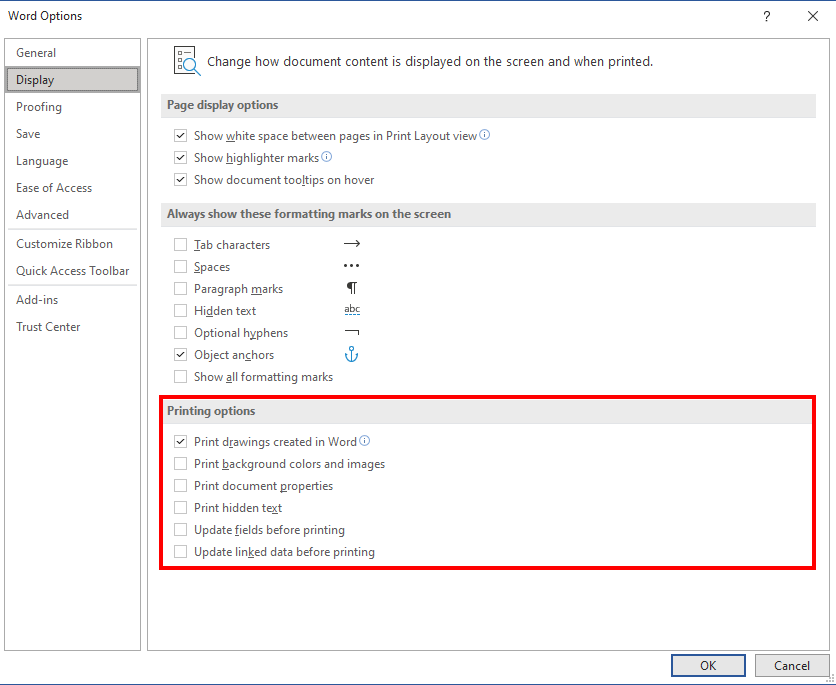Click the tab character arrow symbol
This screenshot has height=685, width=836.
(x=352, y=244)
